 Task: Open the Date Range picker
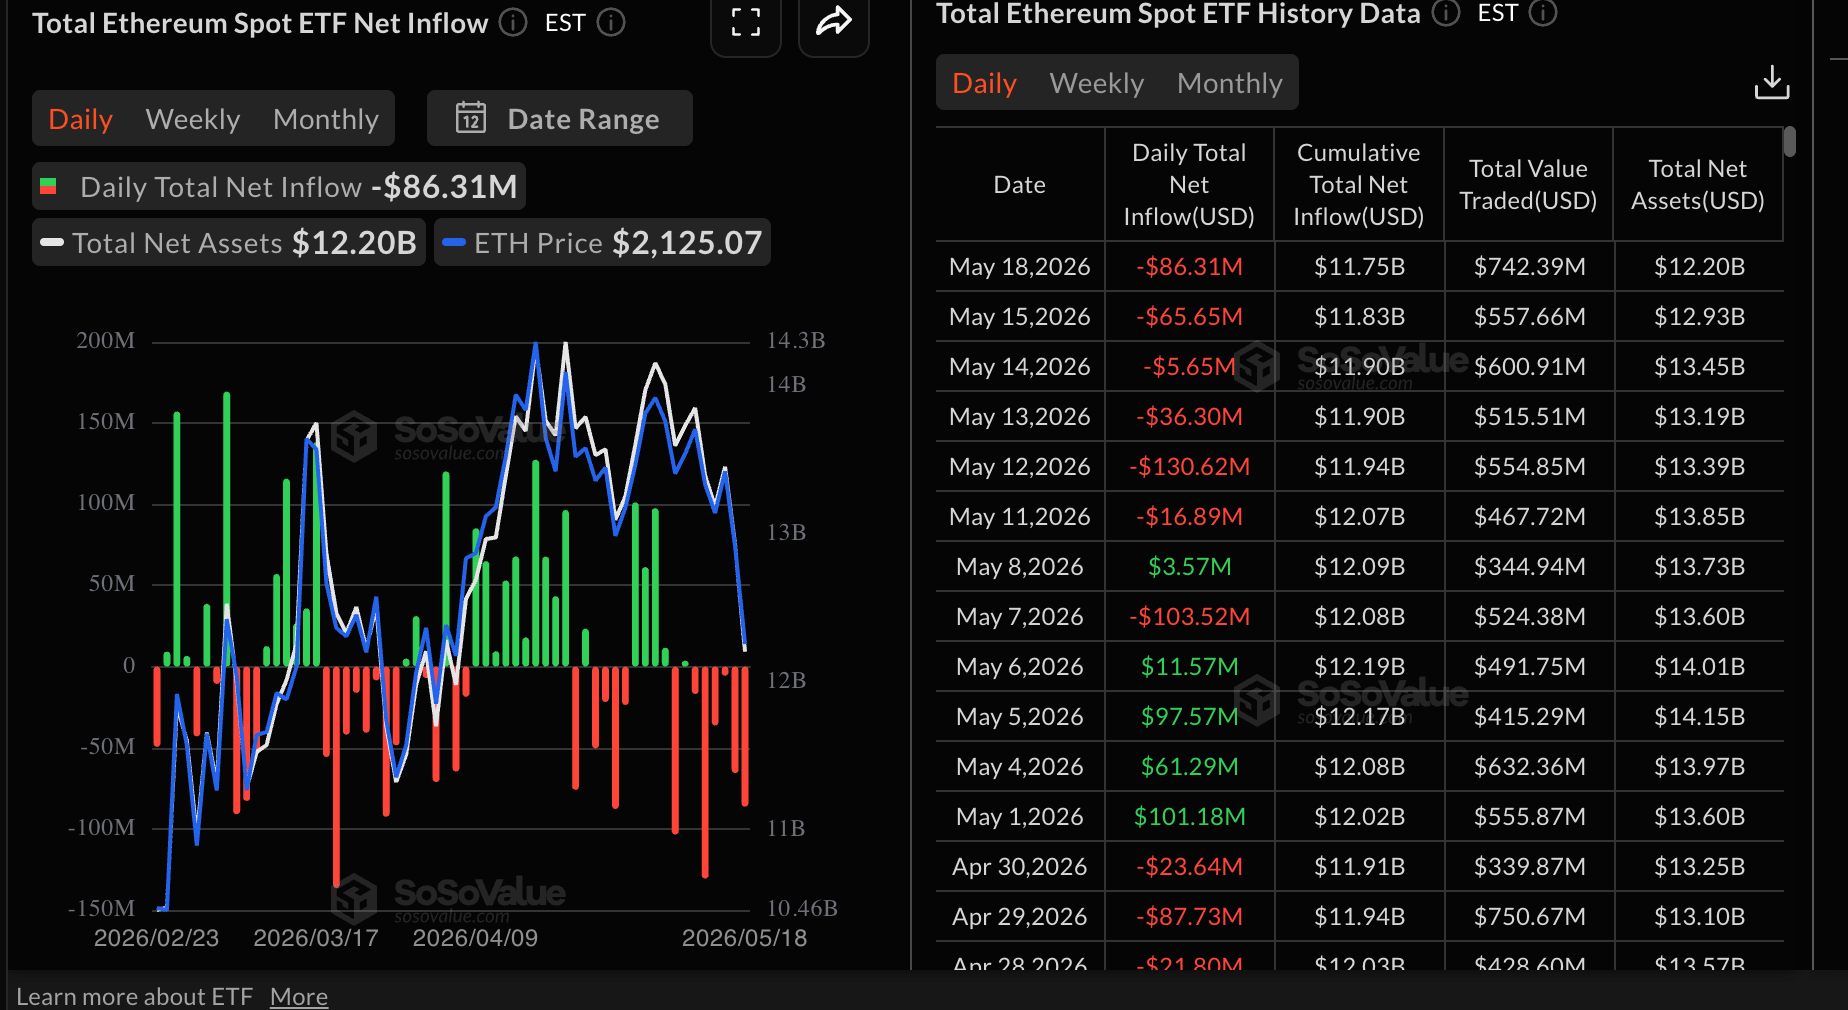click(x=560, y=118)
